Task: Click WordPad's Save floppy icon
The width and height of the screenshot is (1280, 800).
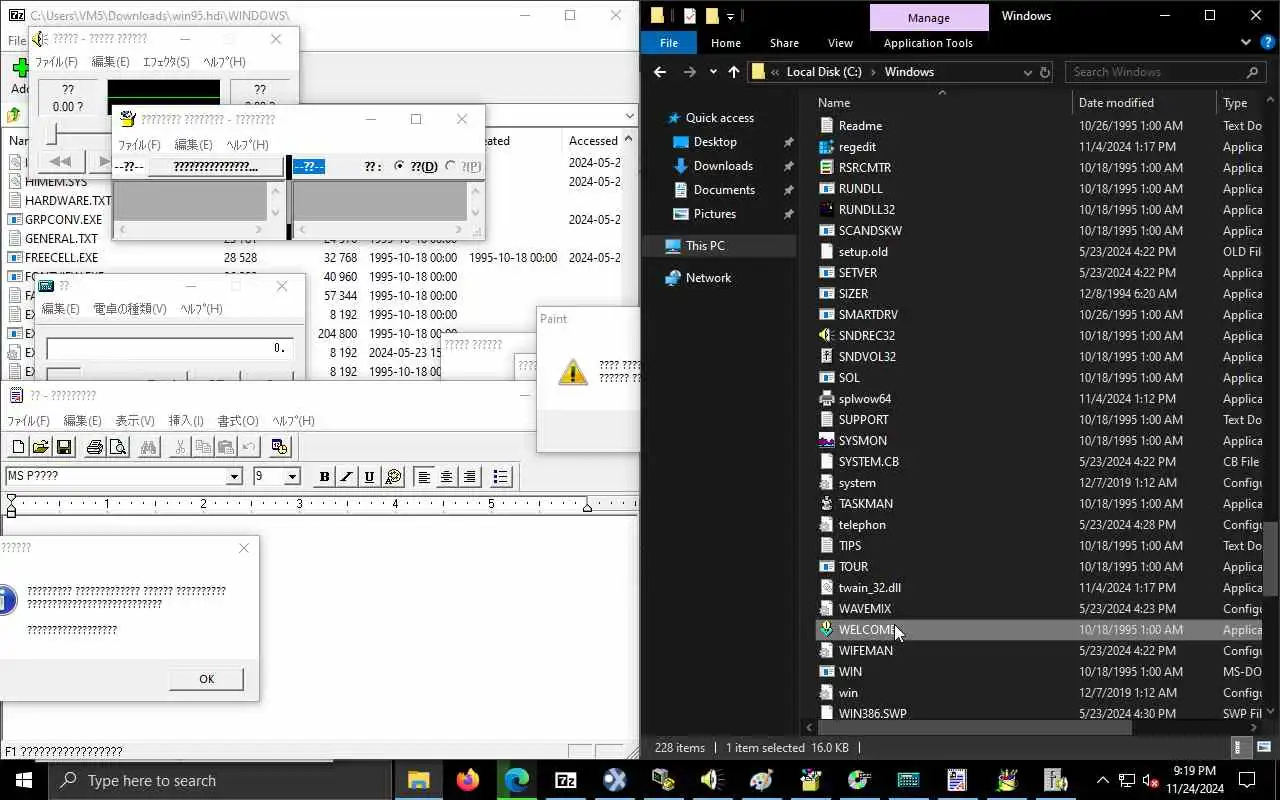Action: click(64, 447)
